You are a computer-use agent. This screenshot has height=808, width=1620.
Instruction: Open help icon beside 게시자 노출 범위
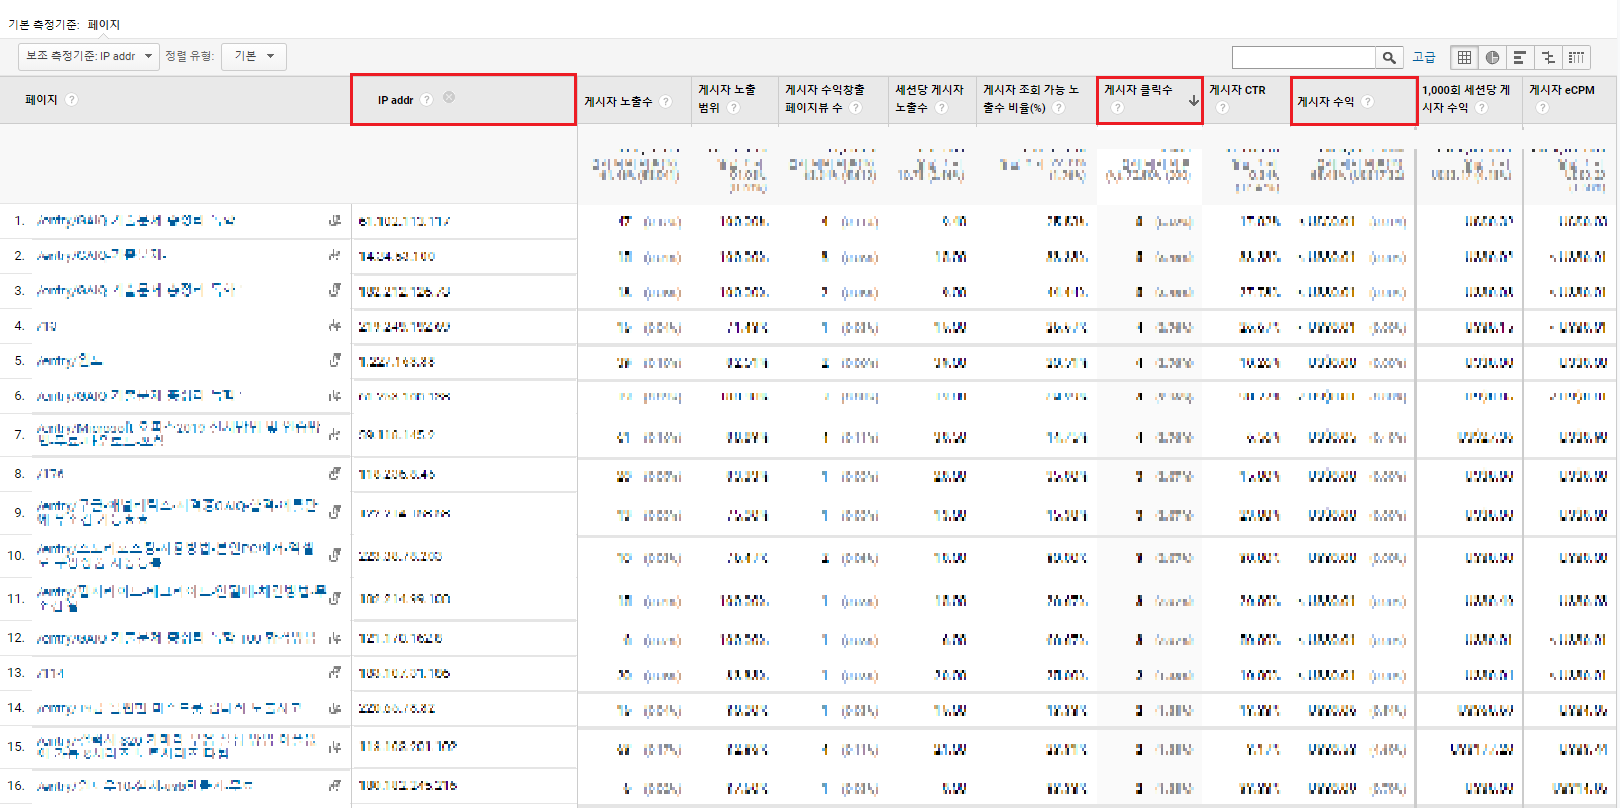(x=733, y=108)
